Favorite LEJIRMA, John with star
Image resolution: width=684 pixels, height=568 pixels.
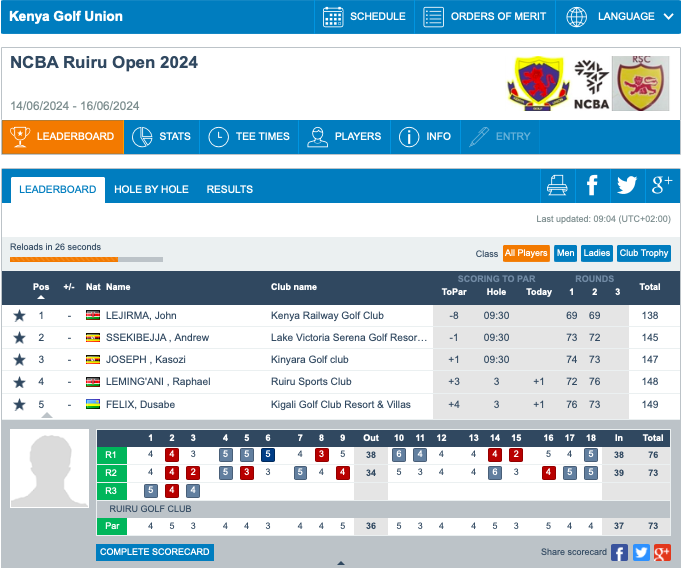pos(19,315)
